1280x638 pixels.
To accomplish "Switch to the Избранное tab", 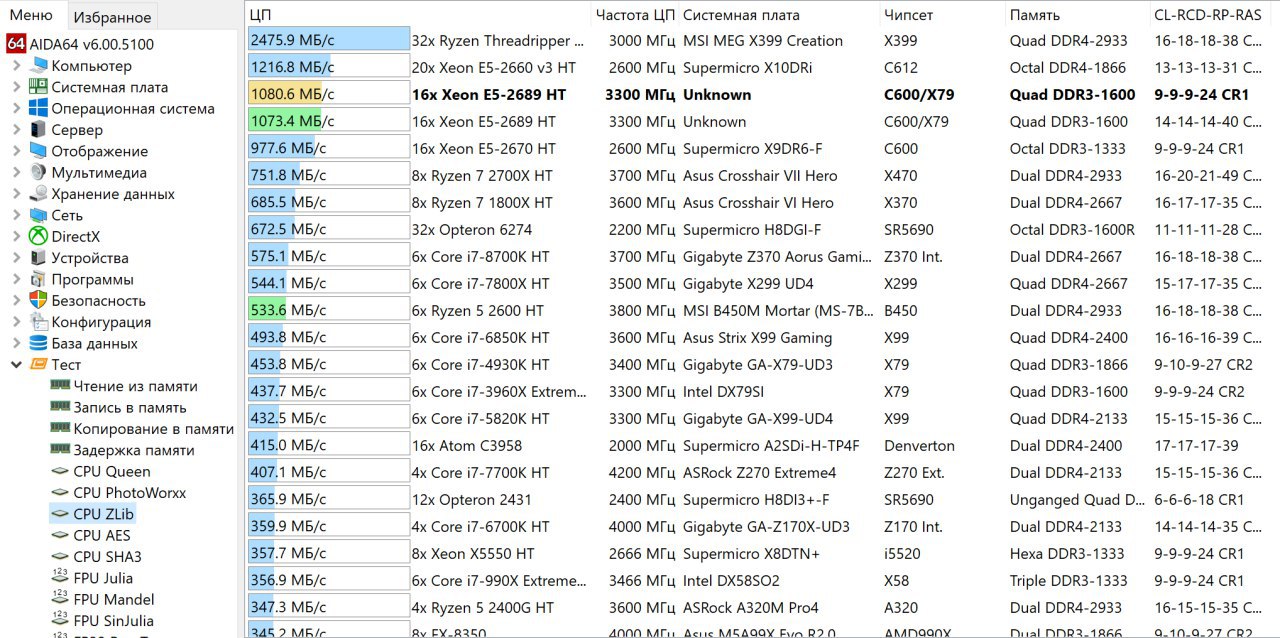I will [112, 17].
